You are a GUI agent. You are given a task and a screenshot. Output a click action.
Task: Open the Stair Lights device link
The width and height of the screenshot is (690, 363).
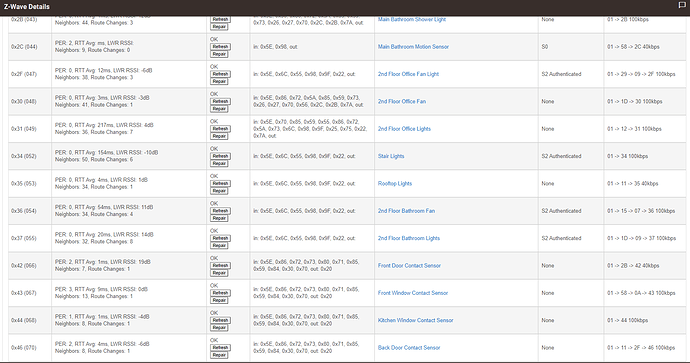click(391, 156)
